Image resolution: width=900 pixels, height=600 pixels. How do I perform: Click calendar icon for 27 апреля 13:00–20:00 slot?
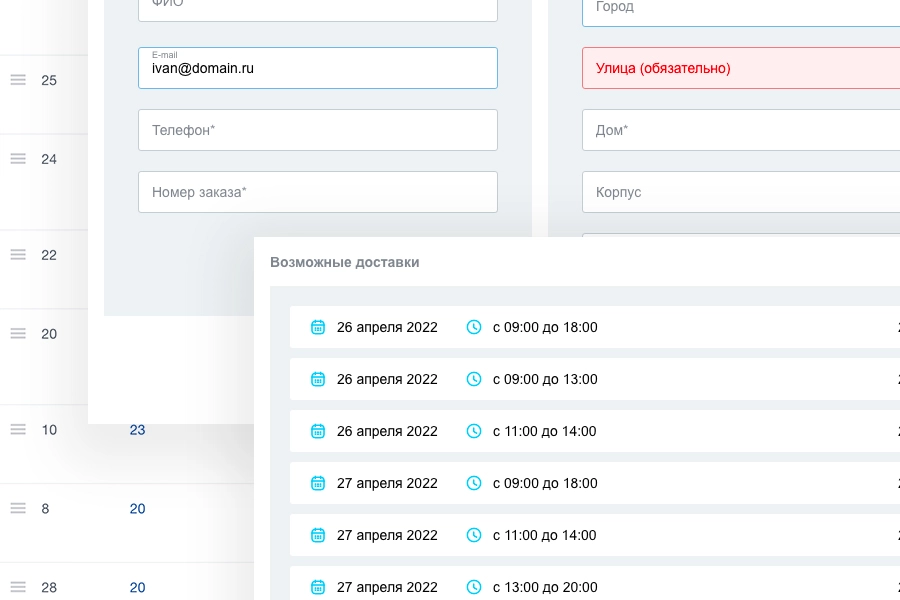pos(317,587)
